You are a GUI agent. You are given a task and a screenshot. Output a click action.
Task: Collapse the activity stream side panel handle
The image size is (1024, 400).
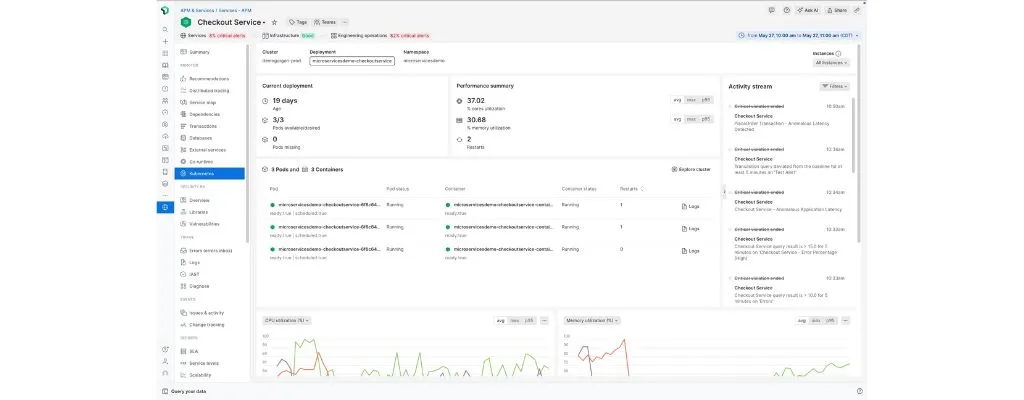point(724,192)
